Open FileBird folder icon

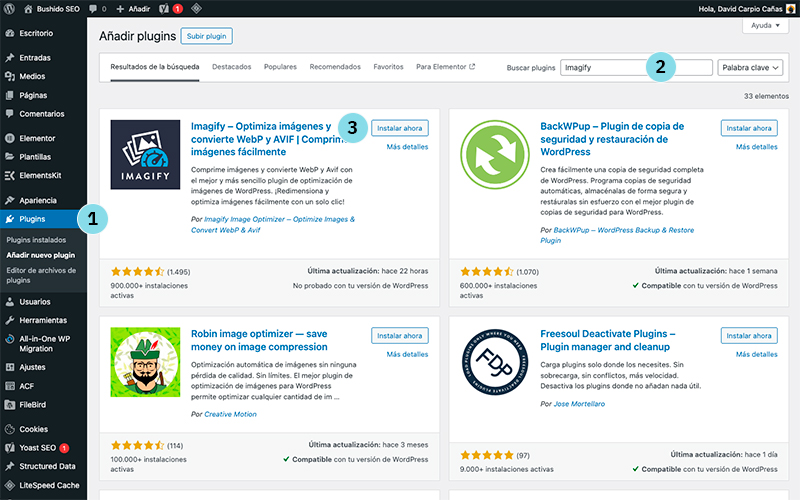[10, 405]
